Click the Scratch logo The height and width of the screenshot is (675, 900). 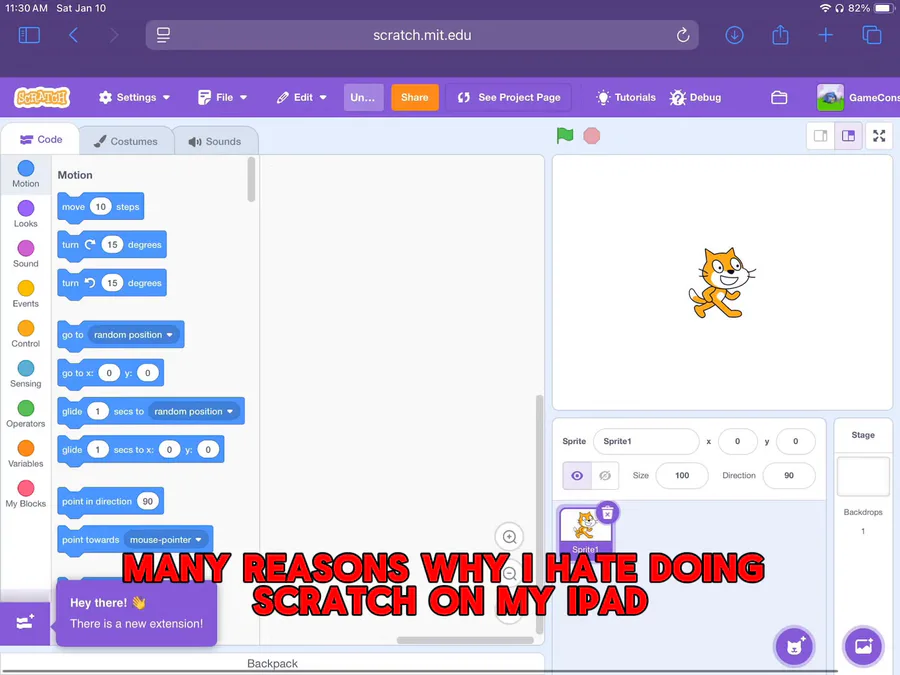42,98
